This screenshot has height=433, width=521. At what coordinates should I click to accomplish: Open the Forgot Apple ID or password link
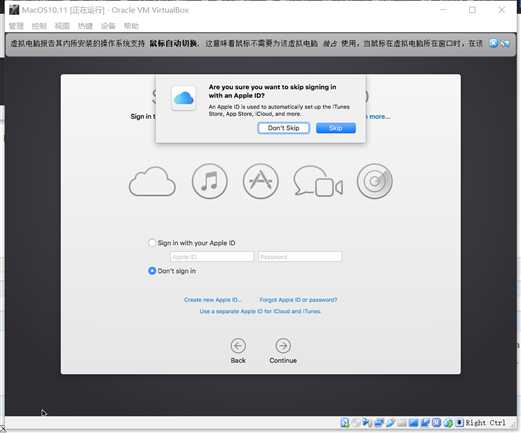tap(298, 300)
